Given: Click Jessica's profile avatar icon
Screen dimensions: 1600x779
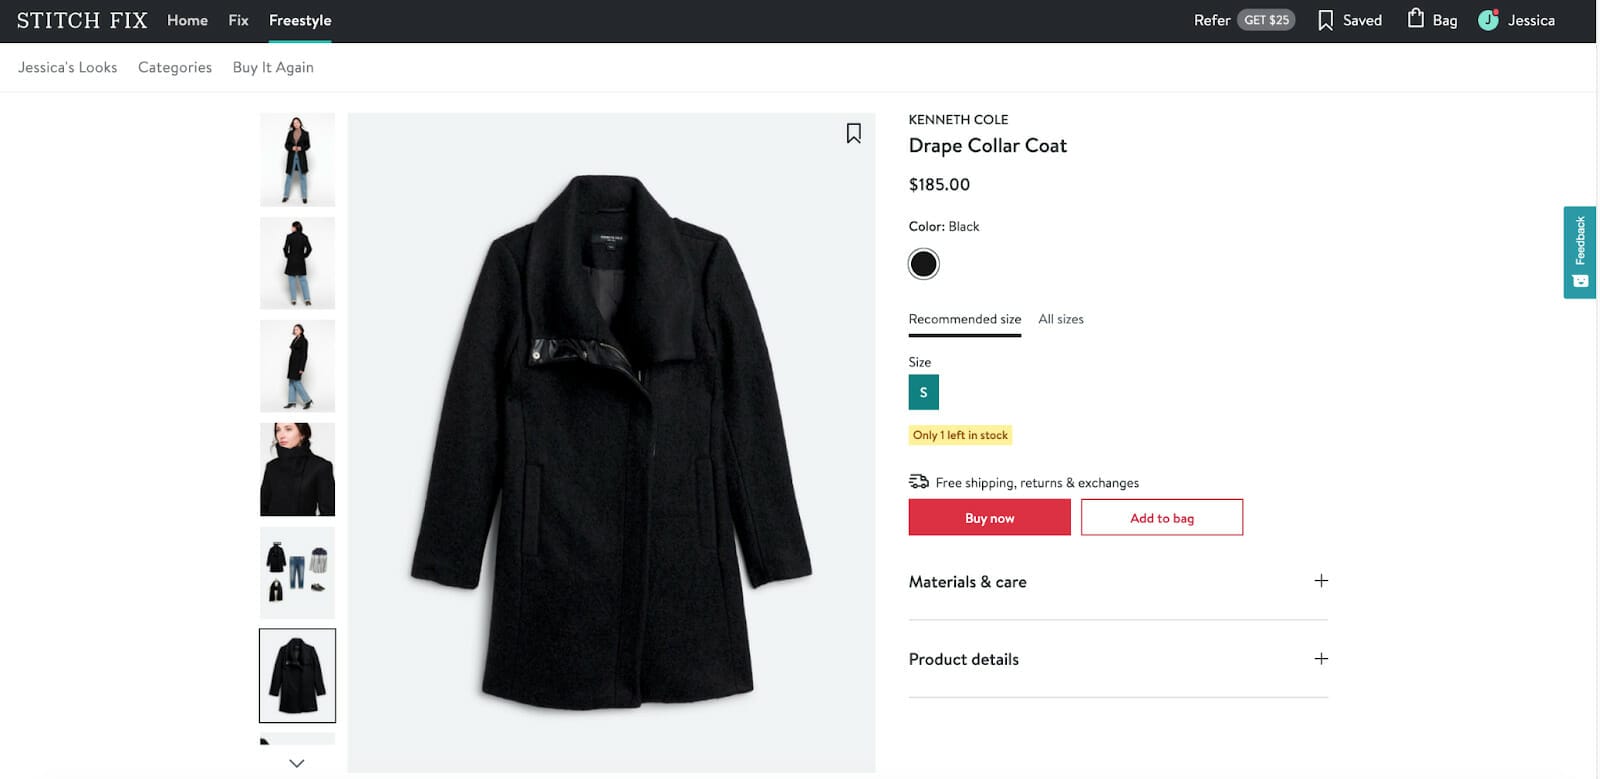Looking at the screenshot, I should 1488,20.
